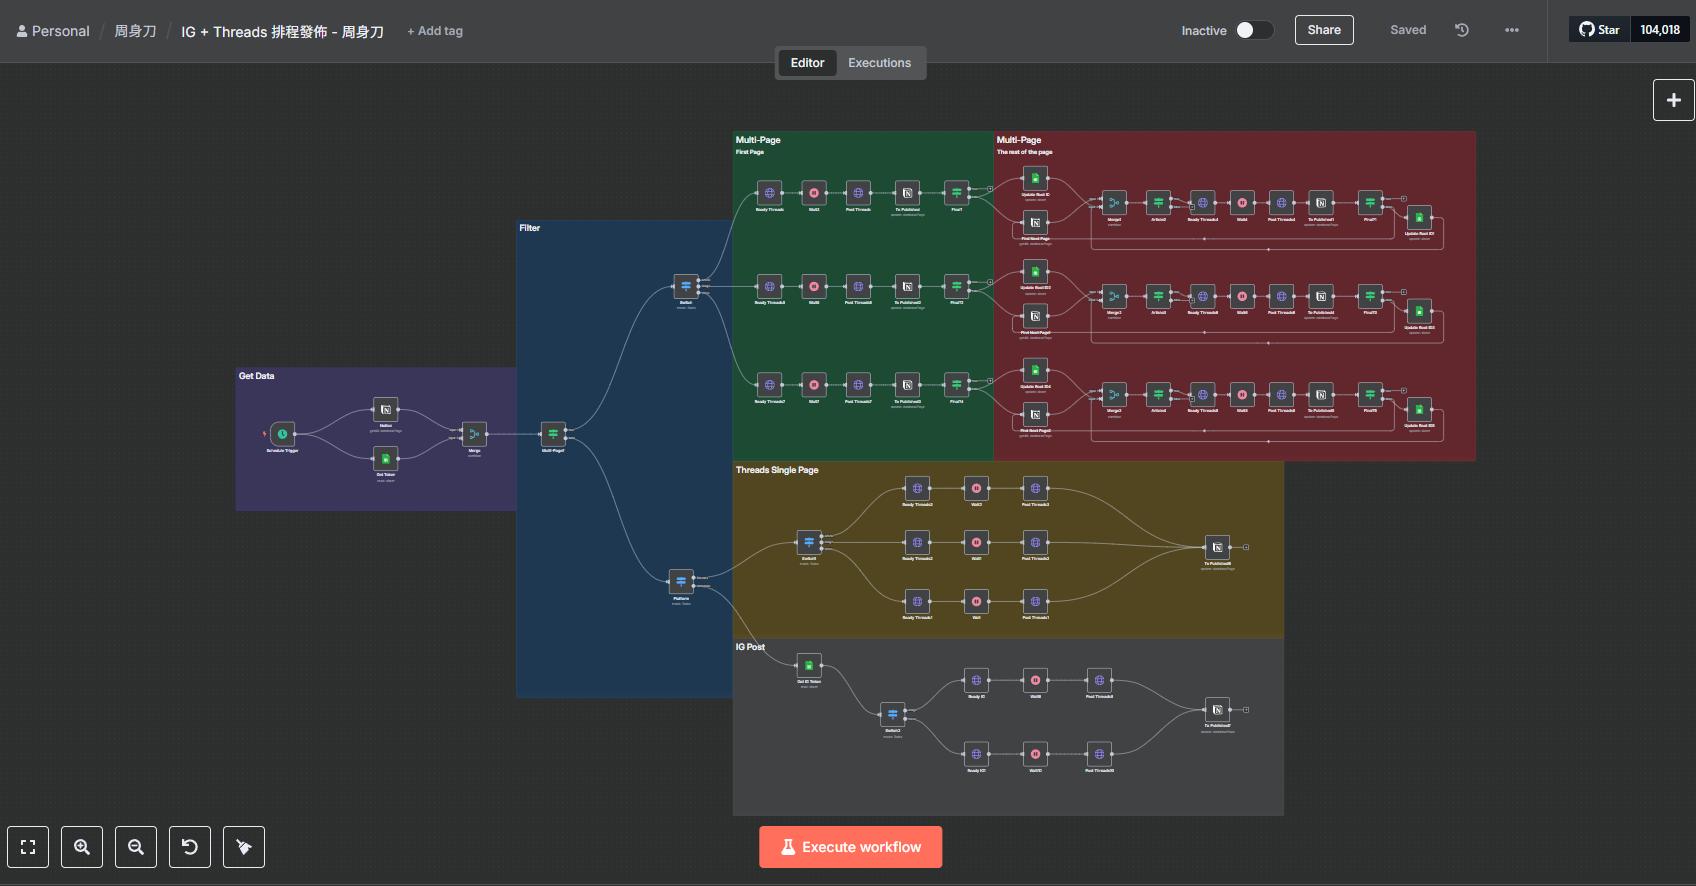Switch to the Editor tab

[807, 63]
